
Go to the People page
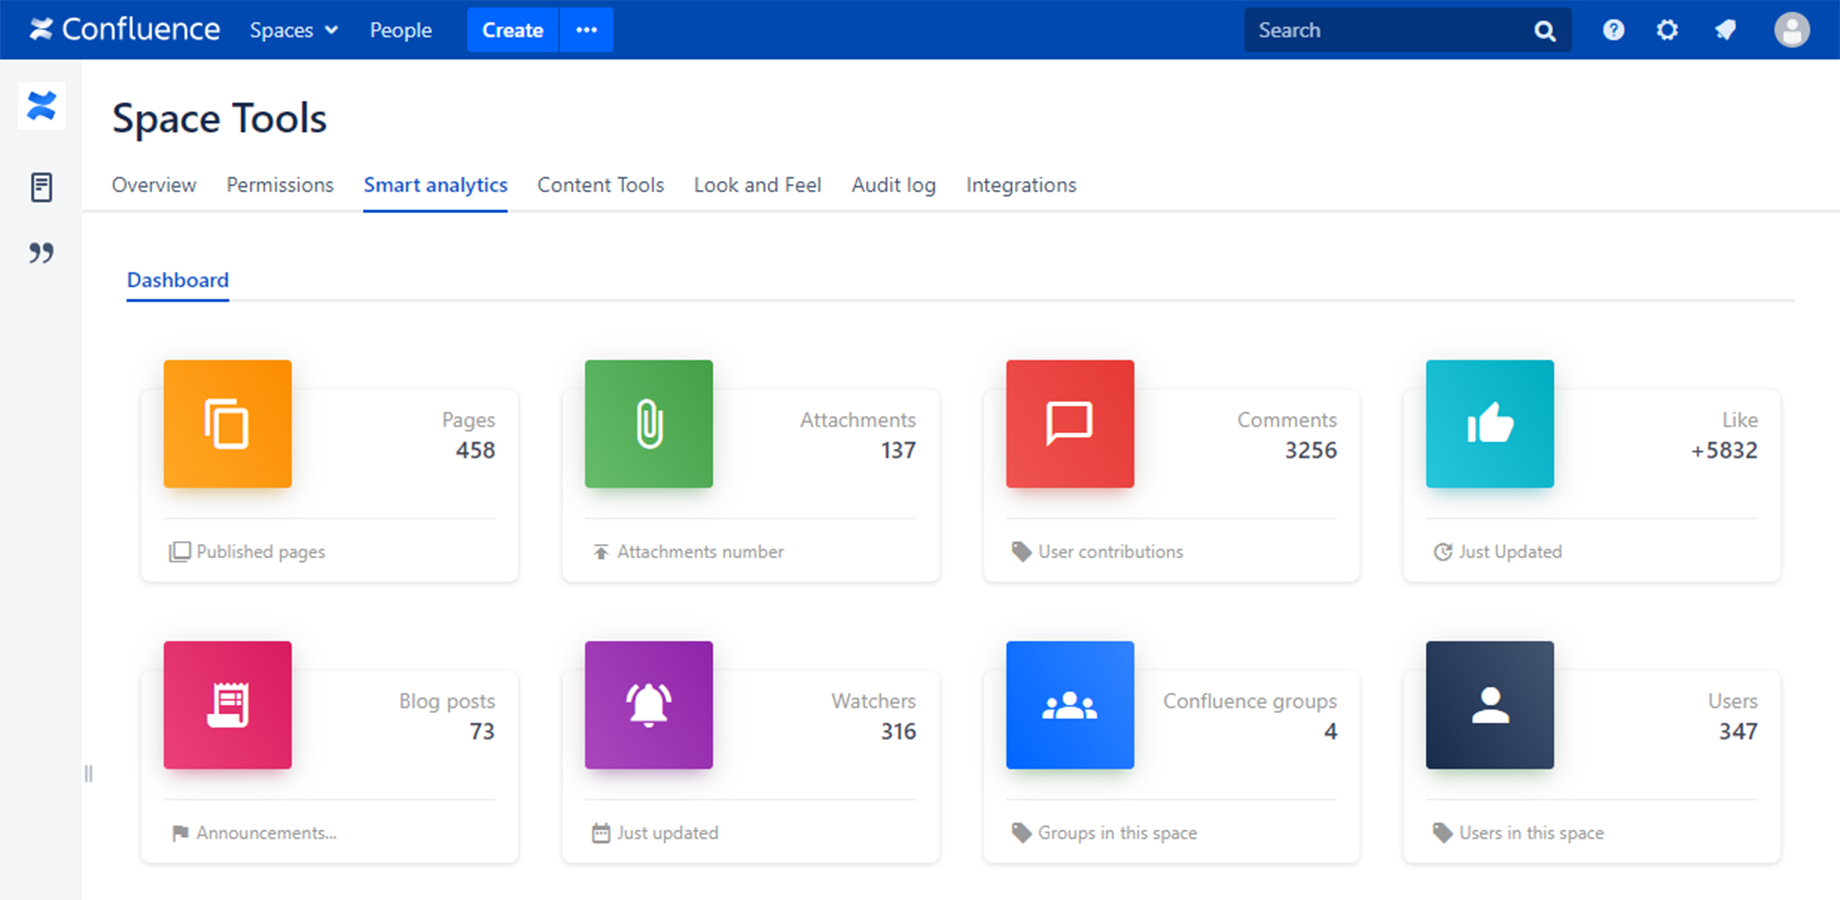pos(401,30)
